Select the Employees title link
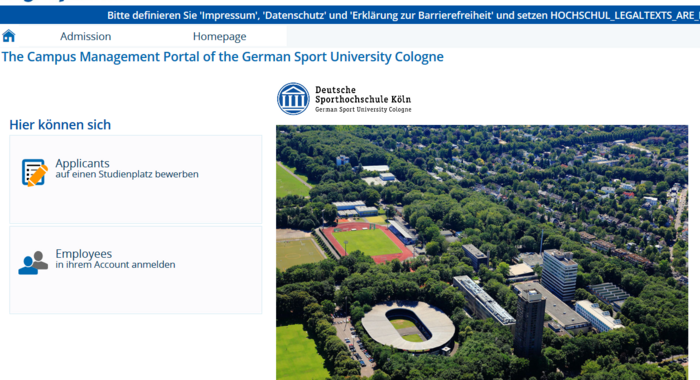The height and width of the screenshot is (380, 700). (83, 253)
